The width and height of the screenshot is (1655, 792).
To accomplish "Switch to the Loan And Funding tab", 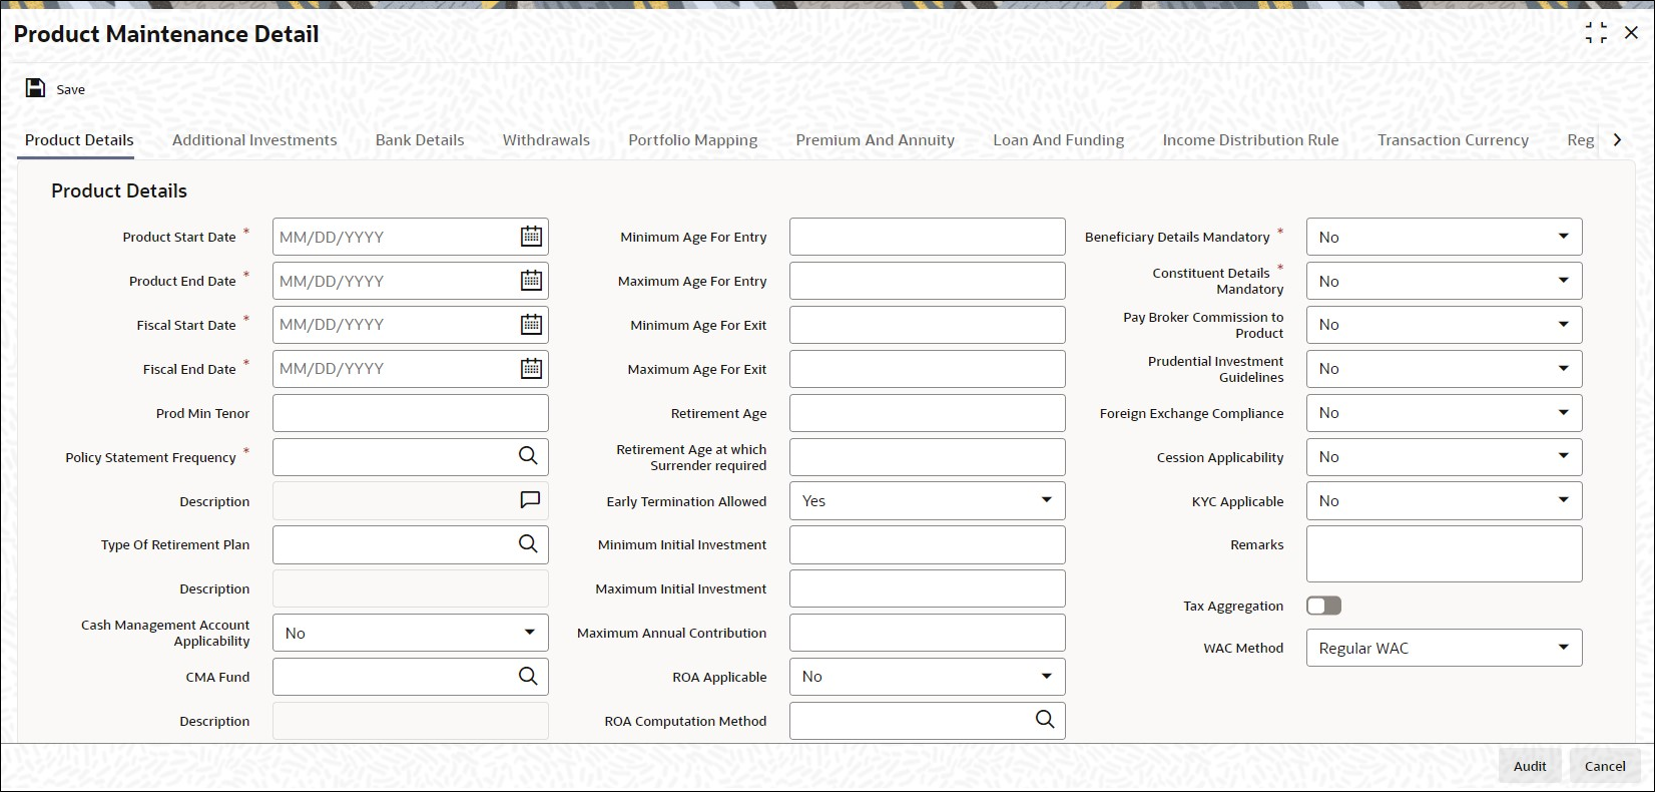I will click(1058, 140).
